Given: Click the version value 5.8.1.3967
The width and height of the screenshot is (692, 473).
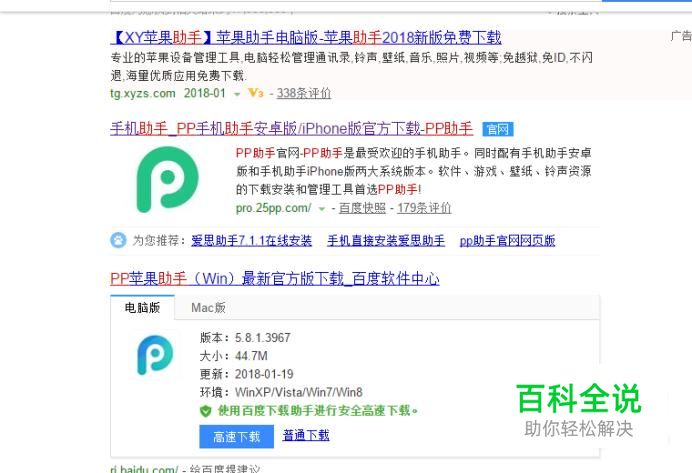Looking at the screenshot, I should [263, 338].
